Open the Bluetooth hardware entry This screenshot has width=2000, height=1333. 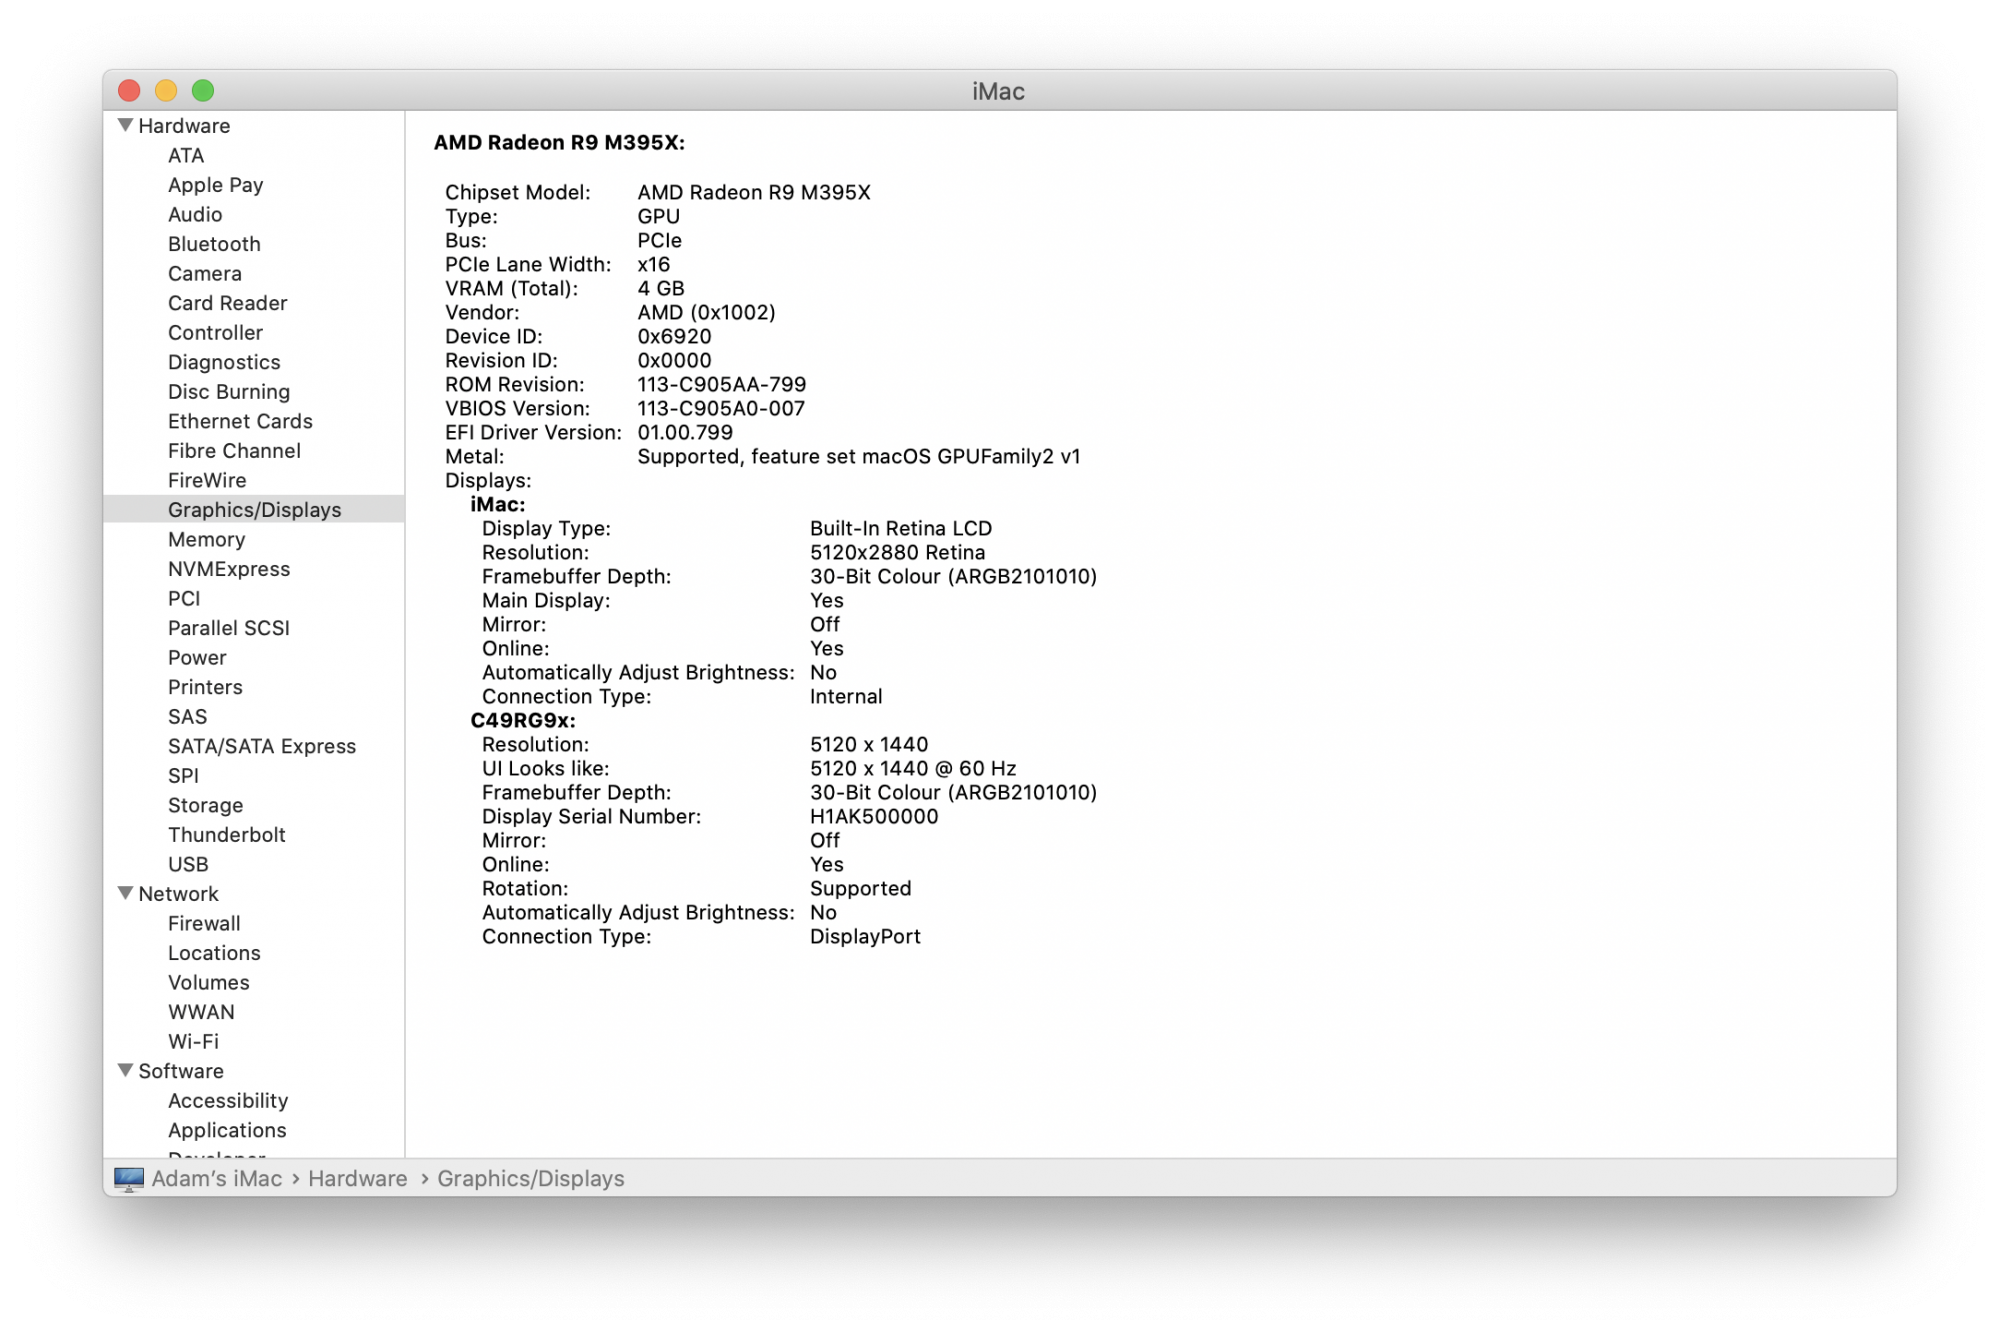(214, 244)
